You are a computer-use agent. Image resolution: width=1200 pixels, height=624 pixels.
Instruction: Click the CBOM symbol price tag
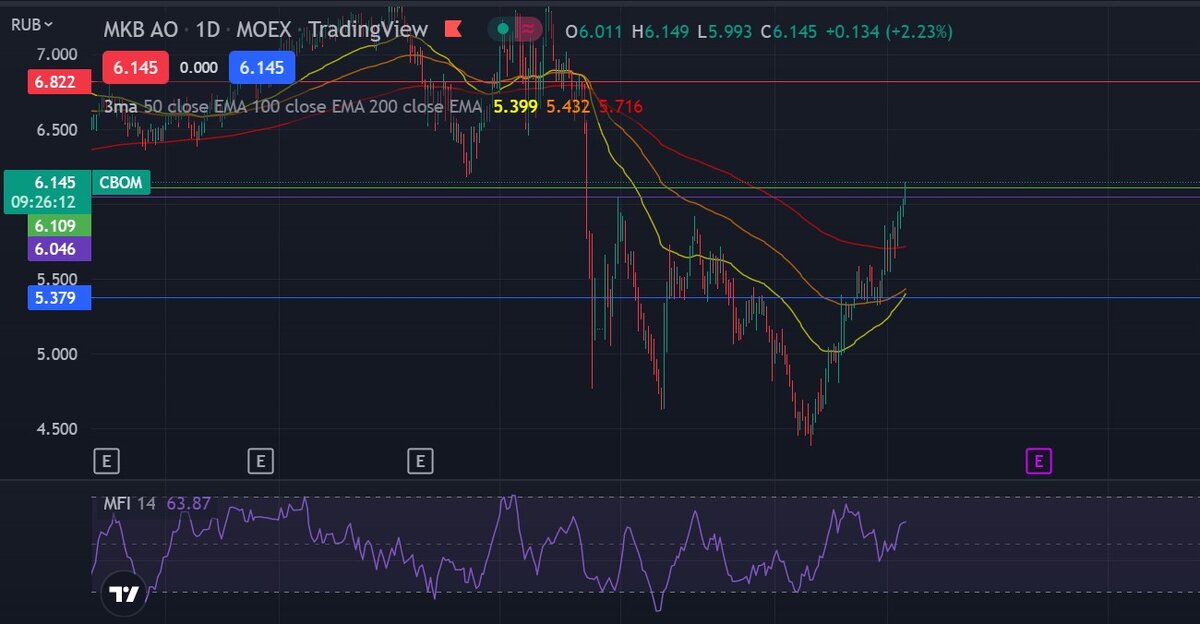click(122, 183)
